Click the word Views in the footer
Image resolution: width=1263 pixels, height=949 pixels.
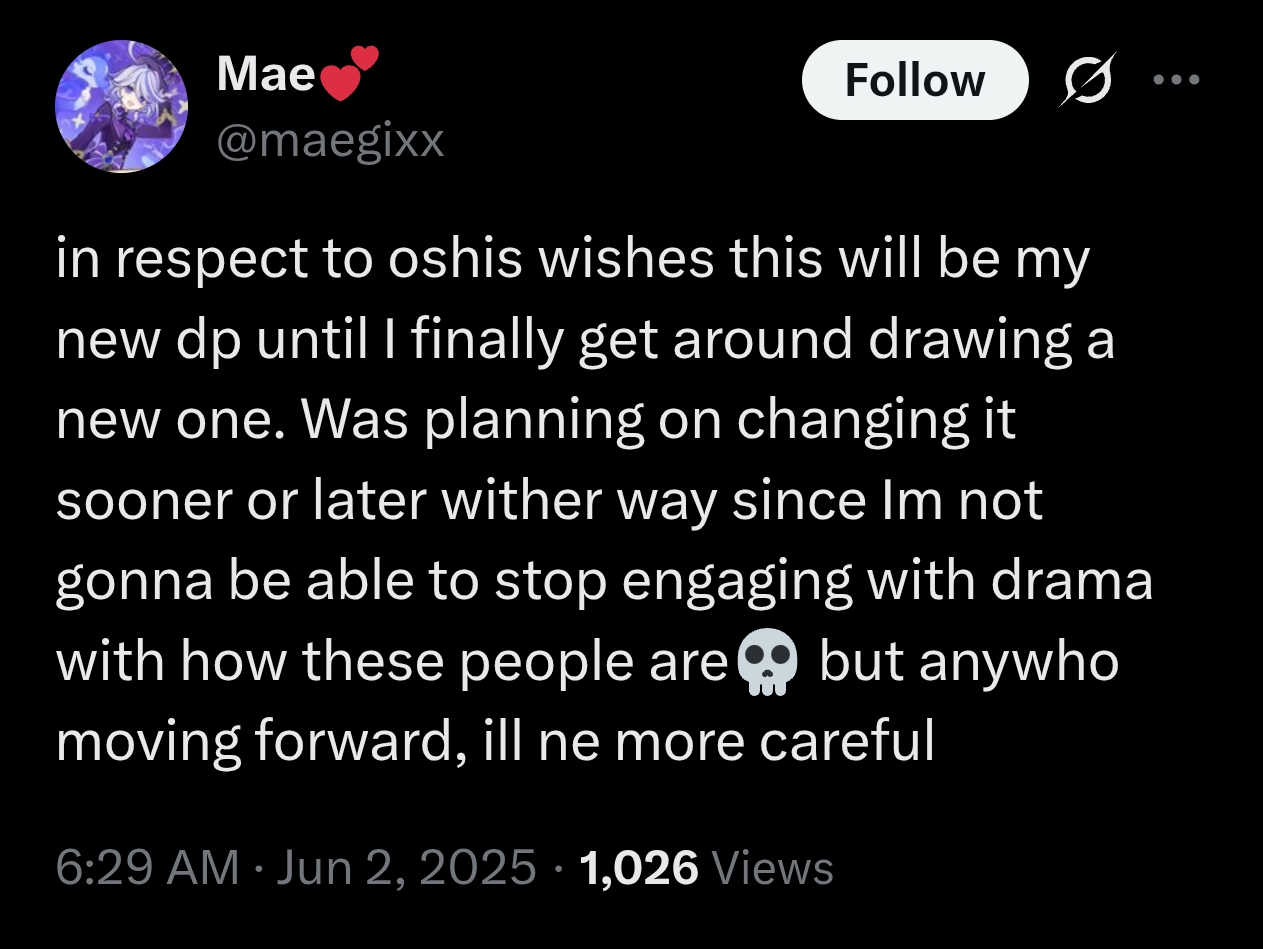pyautogui.click(x=771, y=868)
